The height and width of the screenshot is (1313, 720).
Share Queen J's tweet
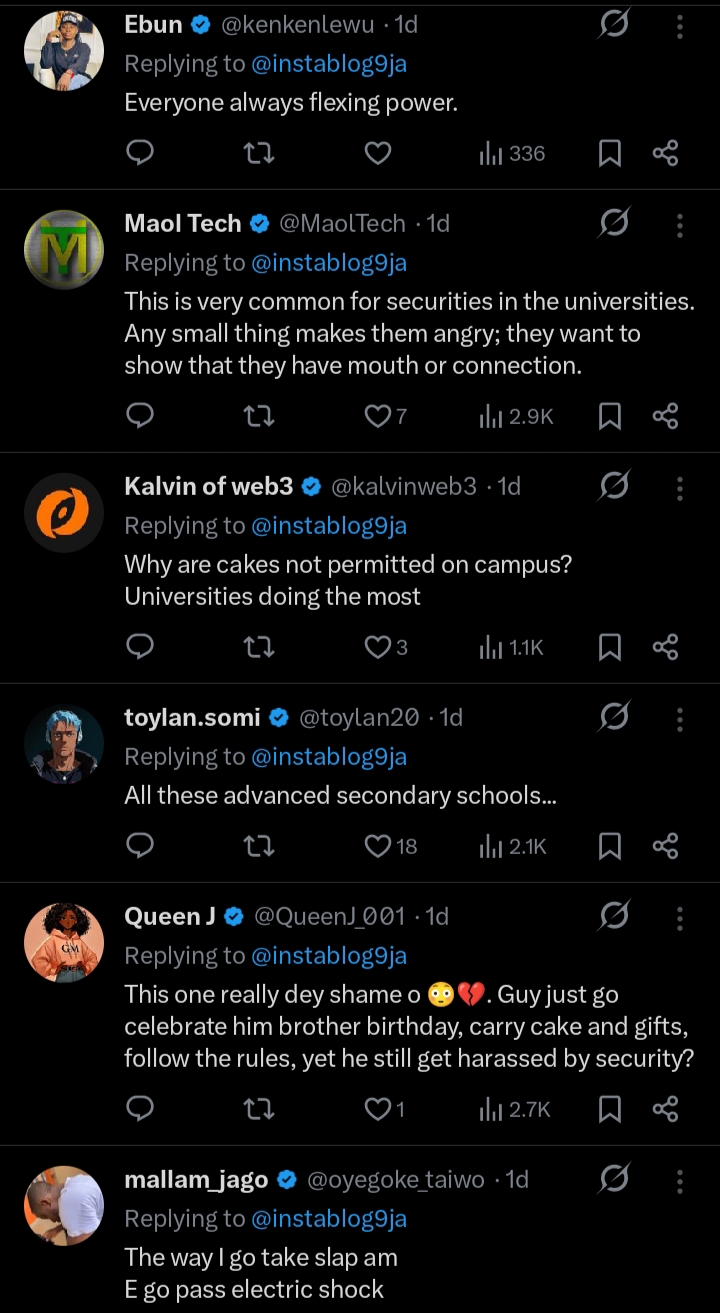[x=665, y=1108]
